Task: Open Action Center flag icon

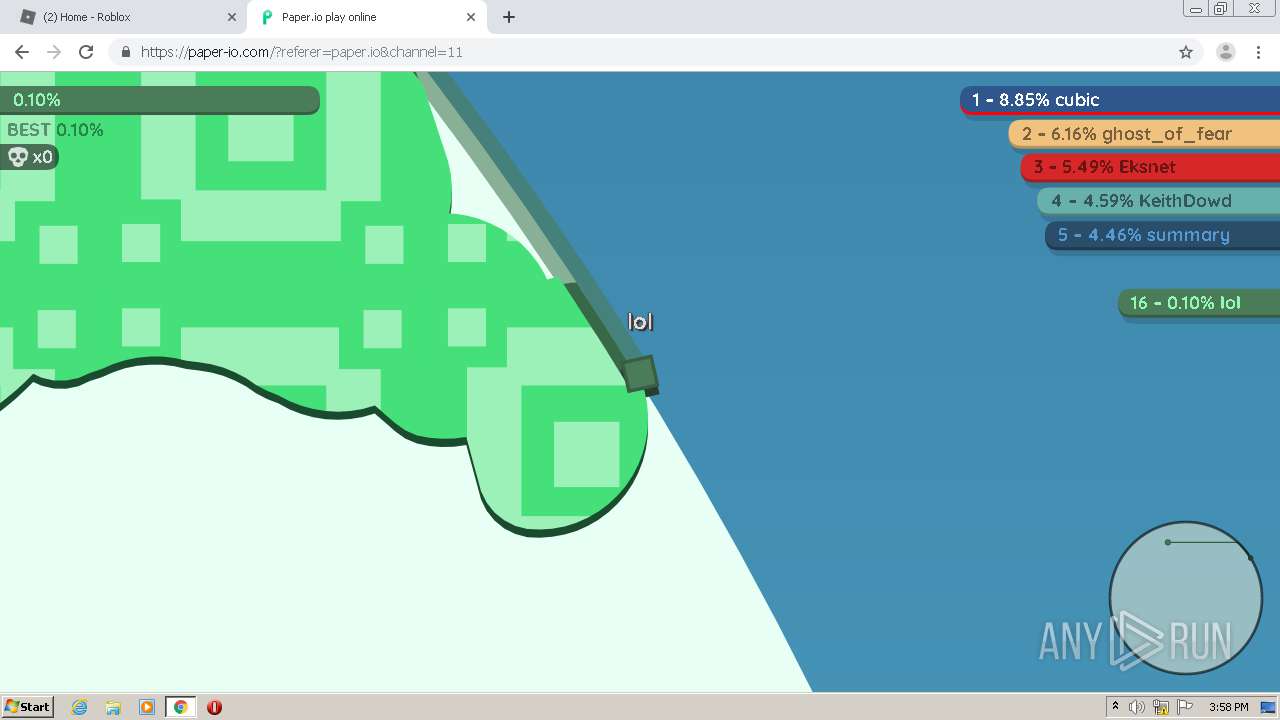Action: pos(1185,707)
